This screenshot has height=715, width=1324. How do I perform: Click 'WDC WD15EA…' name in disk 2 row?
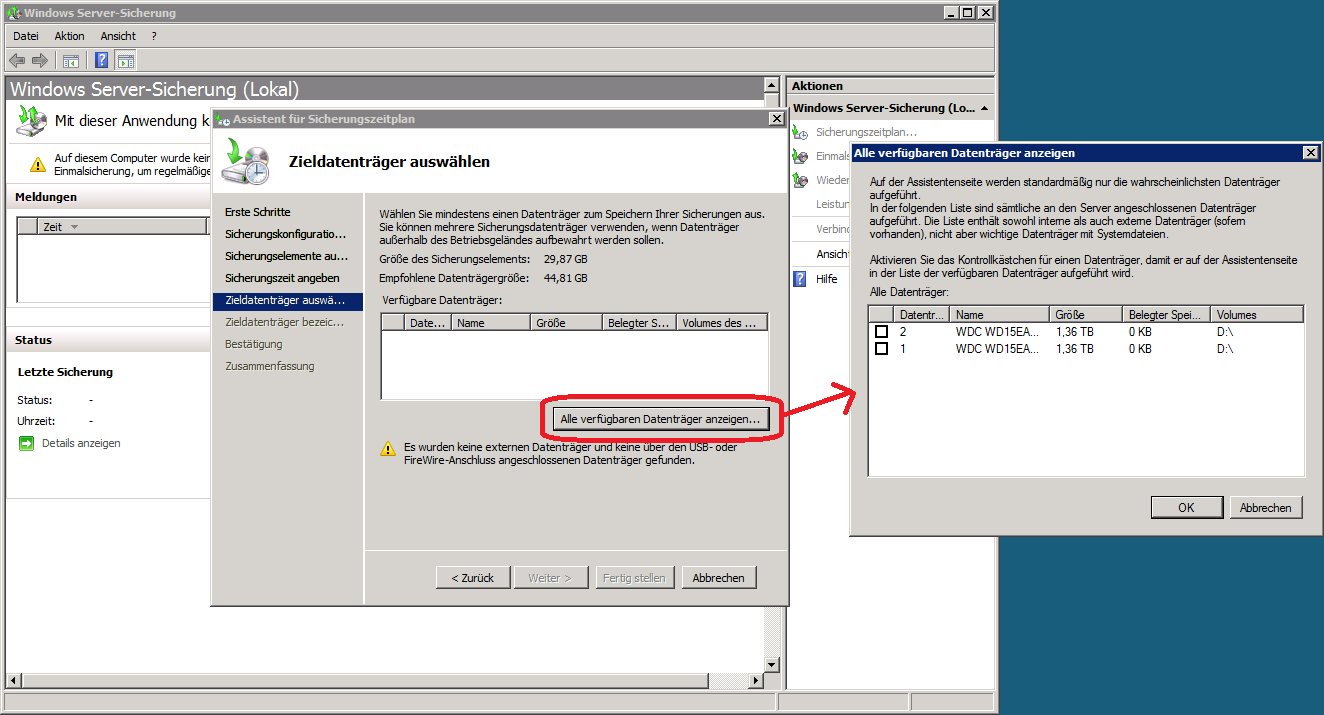[x=997, y=331]
